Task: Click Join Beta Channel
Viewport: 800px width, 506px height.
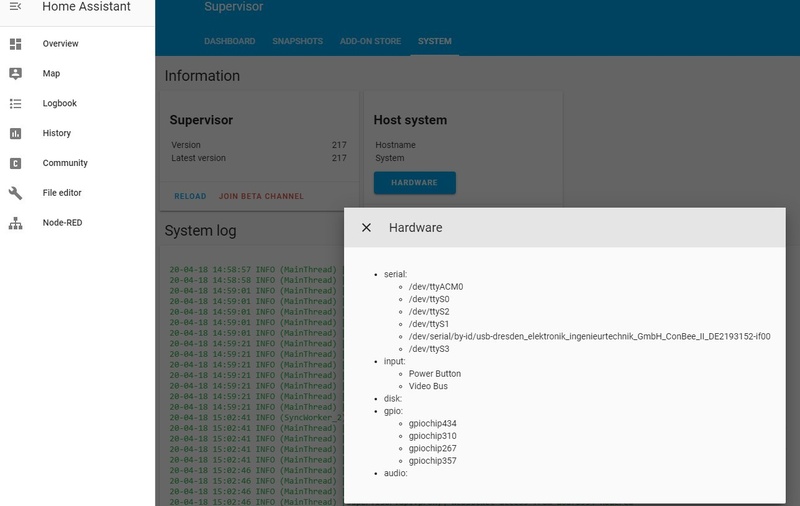Action: tap(261, 196)
